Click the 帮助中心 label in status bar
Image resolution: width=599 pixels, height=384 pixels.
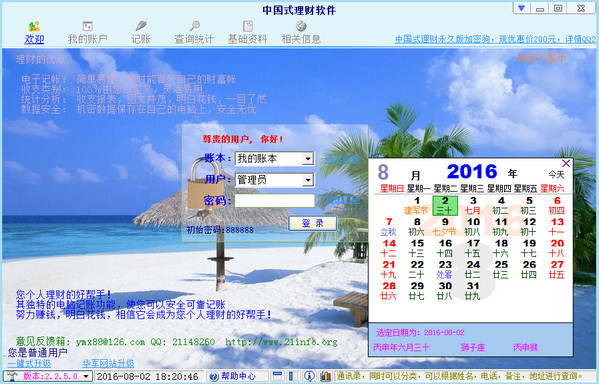(238, 376)
